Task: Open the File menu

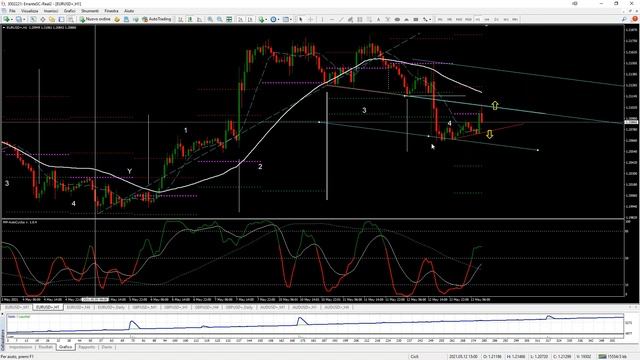Action: coord(12,11)
